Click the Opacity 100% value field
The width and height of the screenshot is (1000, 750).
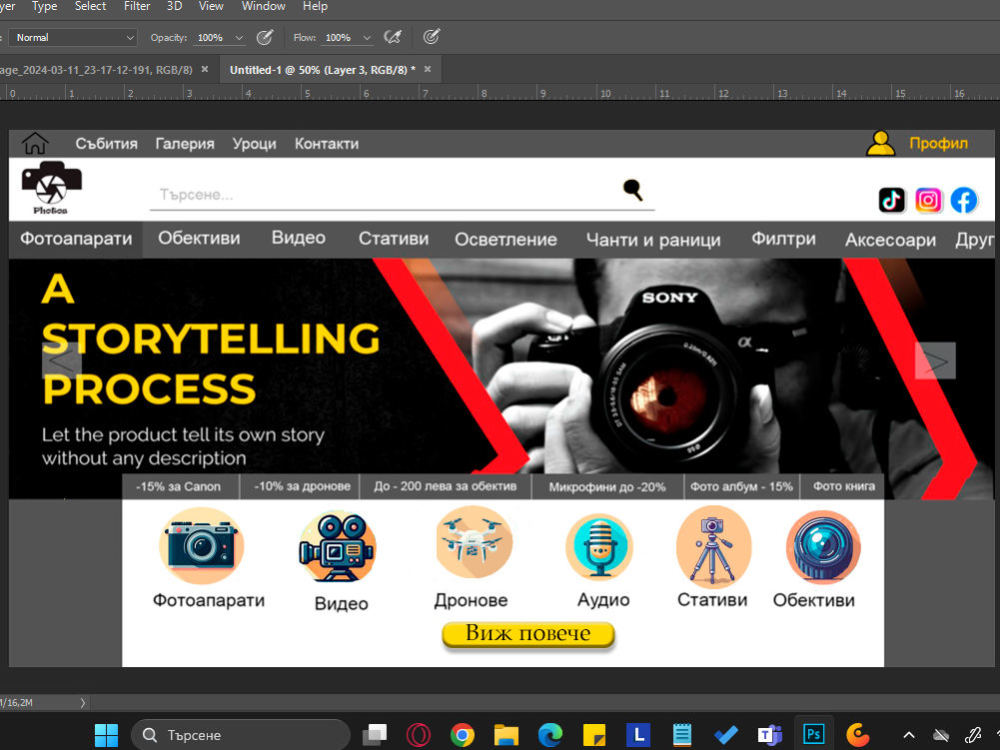[x=211, y=38]
